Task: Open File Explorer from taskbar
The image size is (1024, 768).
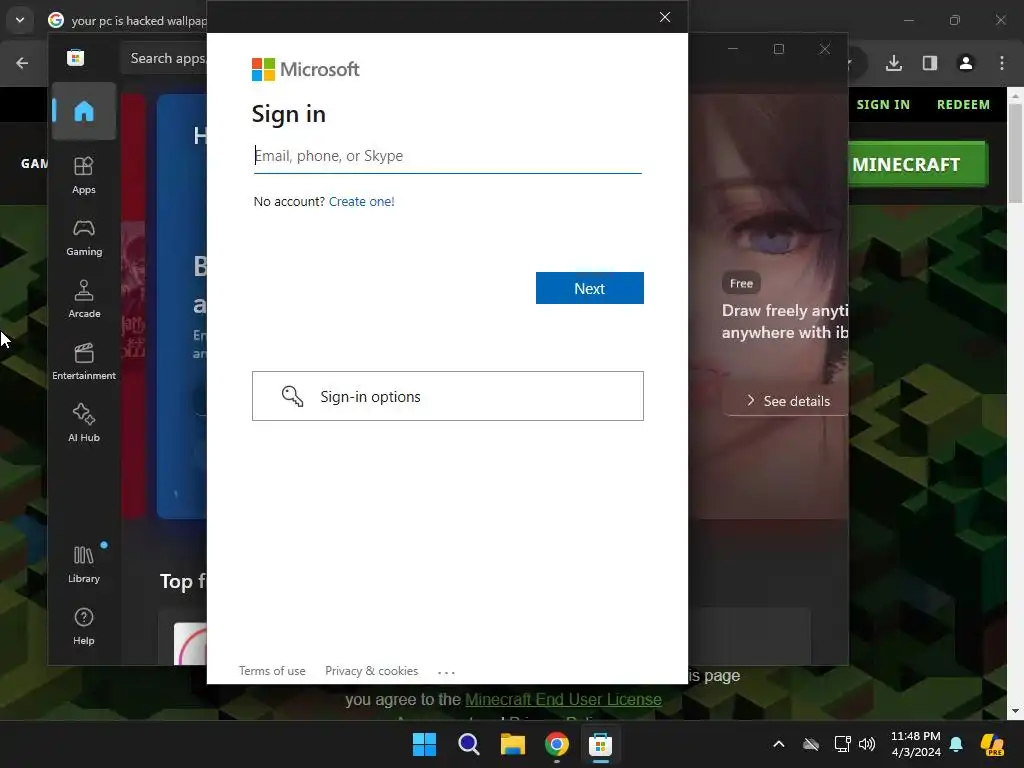Action: pyautogui.click(x=513, y=744)
